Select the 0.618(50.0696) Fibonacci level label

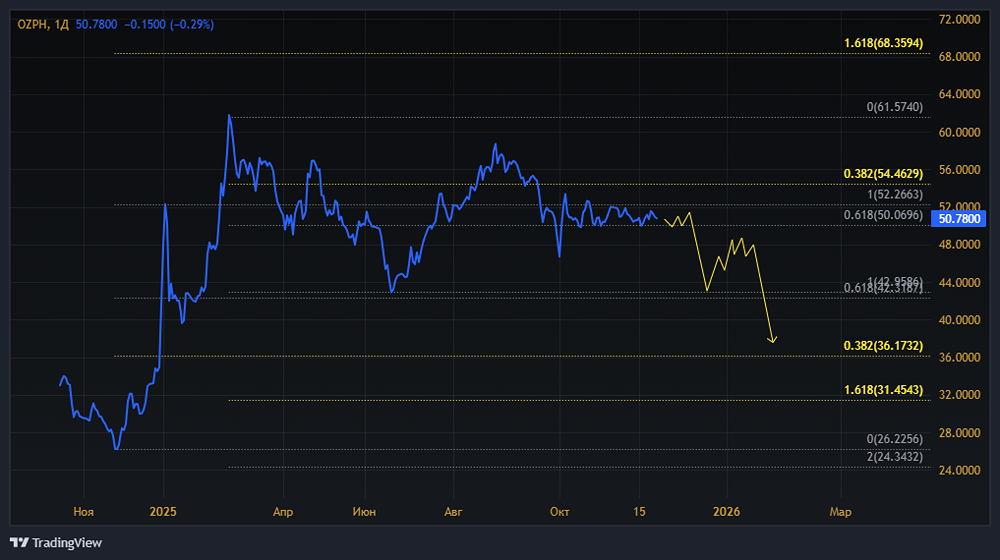(883, 215)
